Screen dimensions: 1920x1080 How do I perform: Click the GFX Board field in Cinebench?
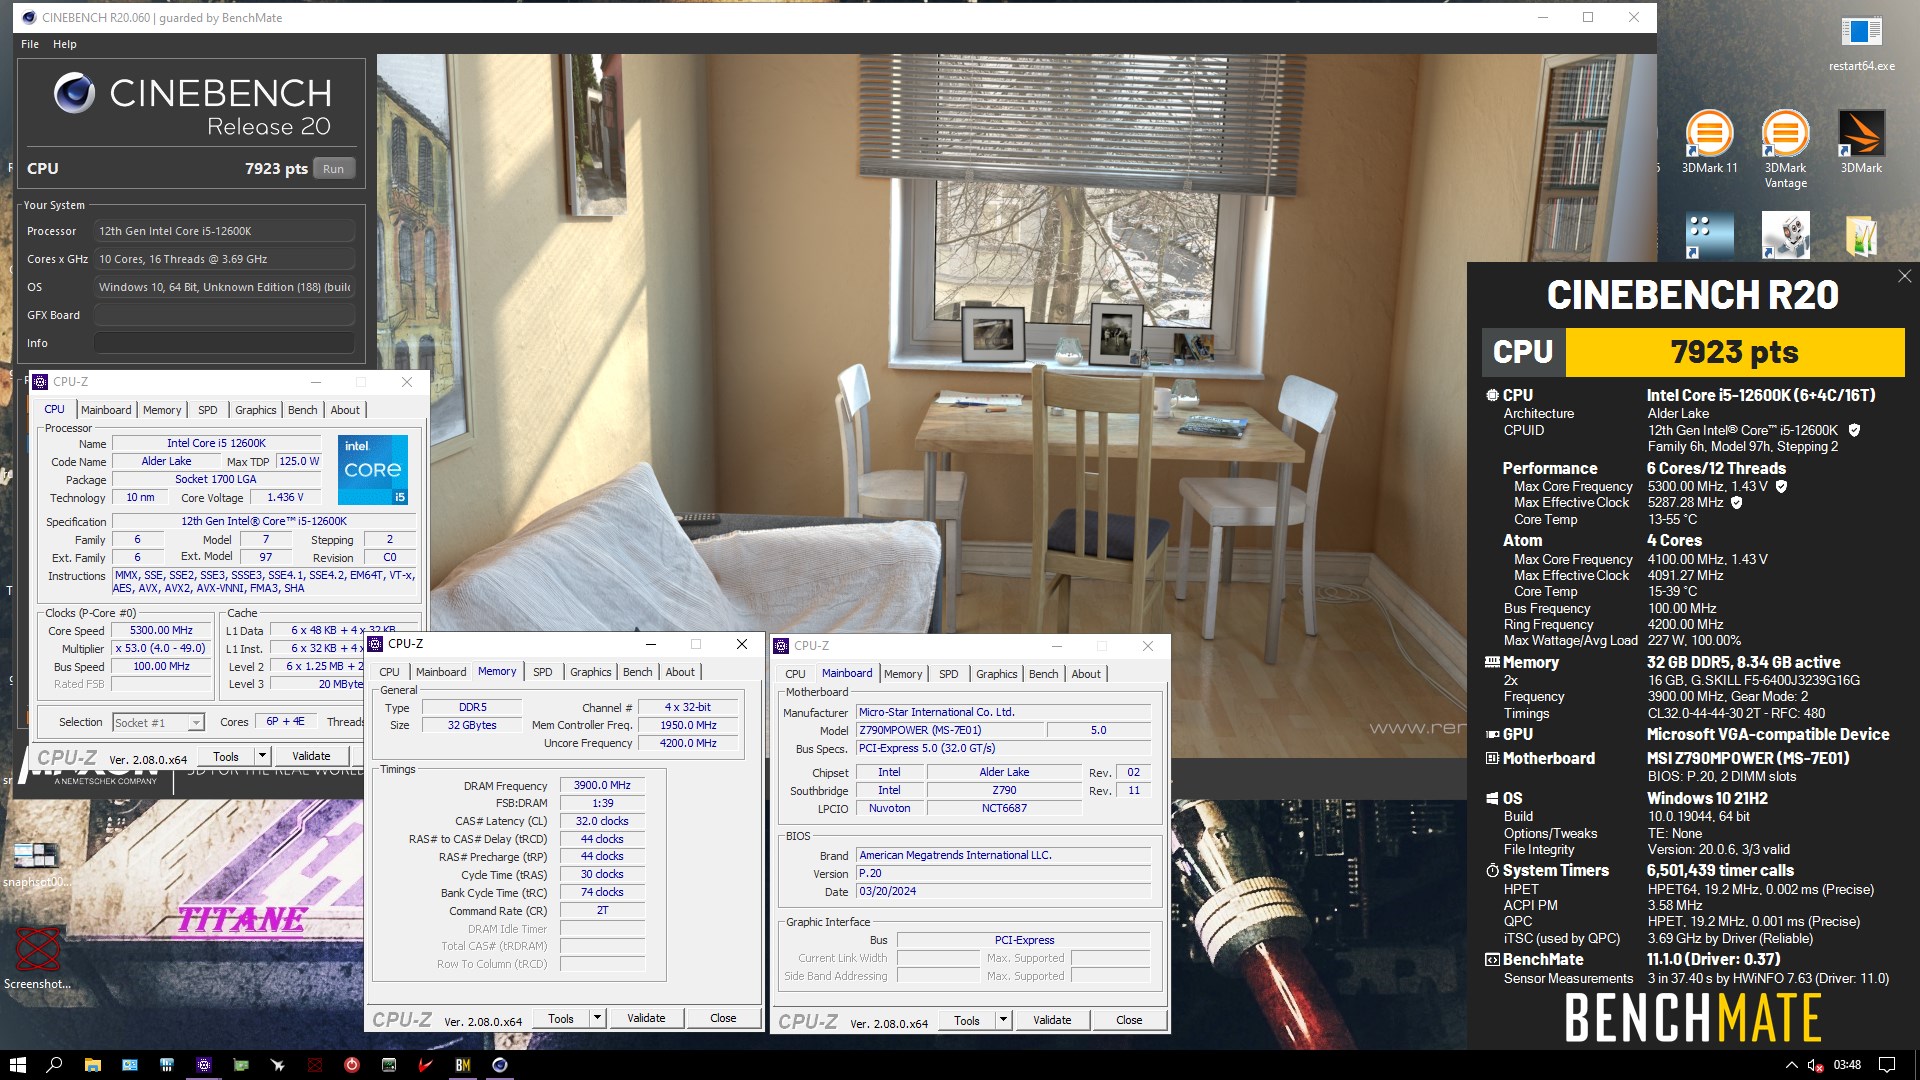point(224,315)
